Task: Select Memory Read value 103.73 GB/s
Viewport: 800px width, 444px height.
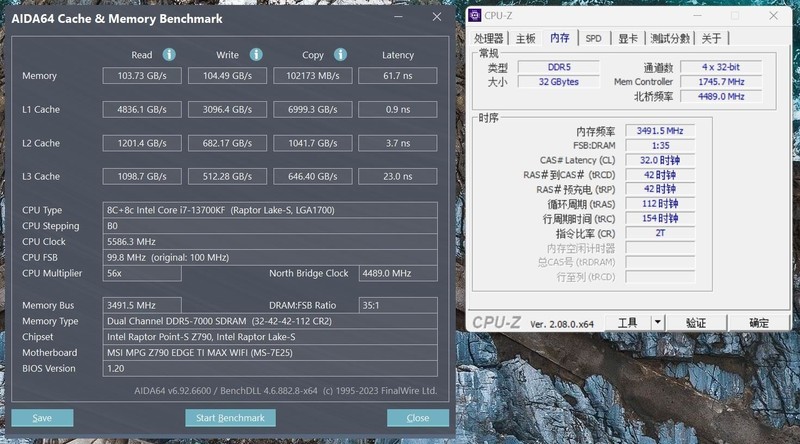Action: point(142,76)
